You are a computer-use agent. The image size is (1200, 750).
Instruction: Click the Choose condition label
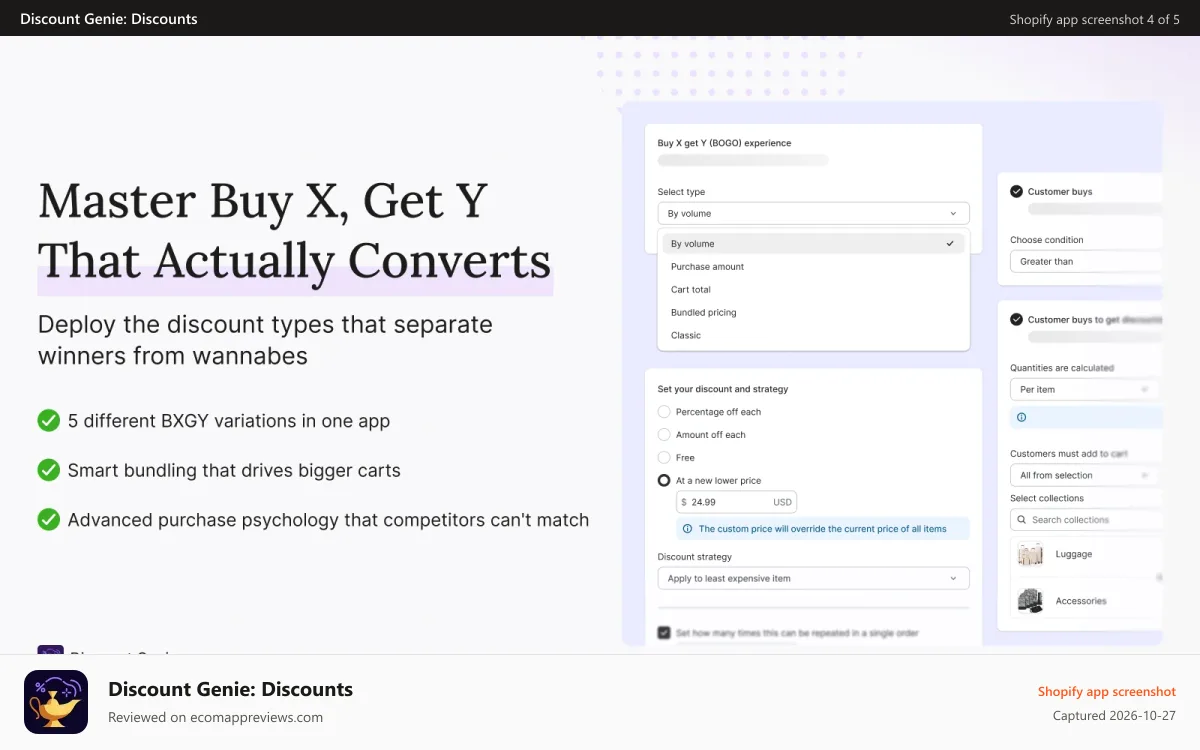[1047, 240]
